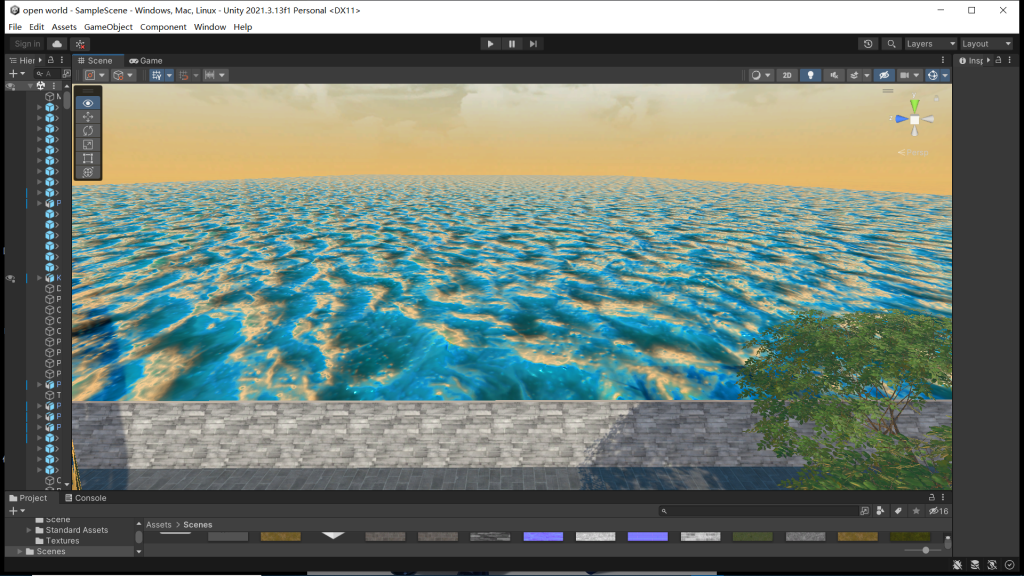Viewport: 1024px width, 576px height.
Task: Open the Layers dropdown
Action: click(x=928, y=44)
